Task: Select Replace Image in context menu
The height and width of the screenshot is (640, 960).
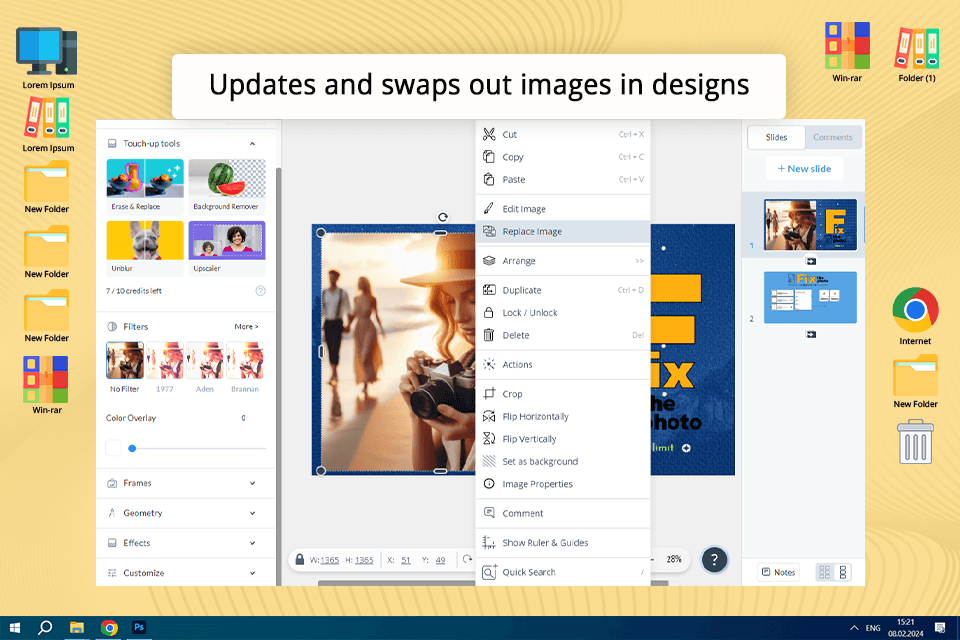Action: pyautogui.click(x=563, y=232)
